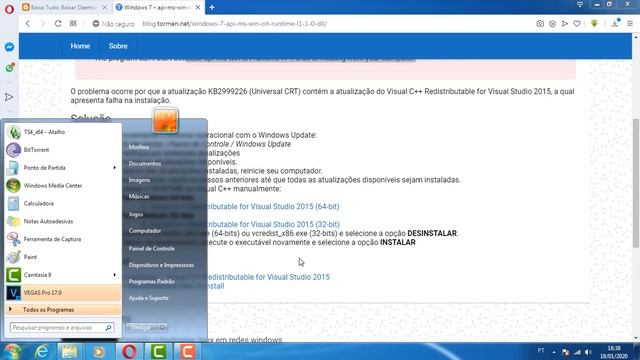Open WhatsApp in Opera sidebar

[9, 67]
